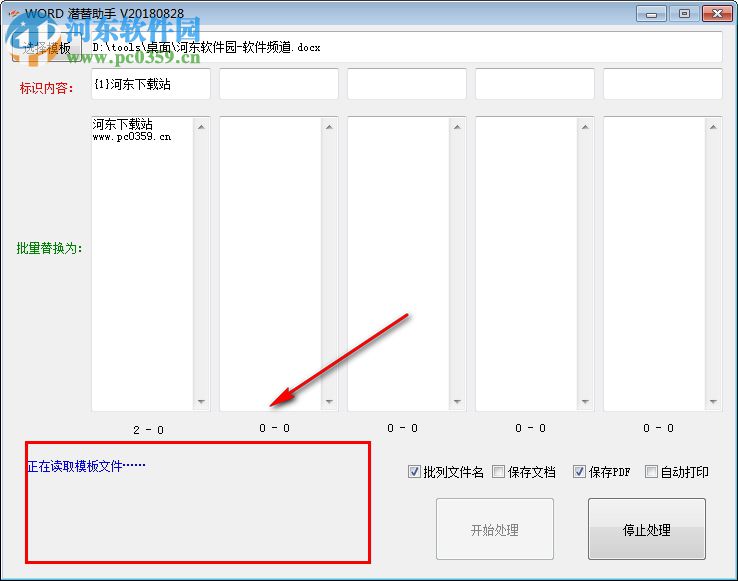Close the WORD 潜替助手 window
Viewport: 738px width, 581px height.
(717, 14)
